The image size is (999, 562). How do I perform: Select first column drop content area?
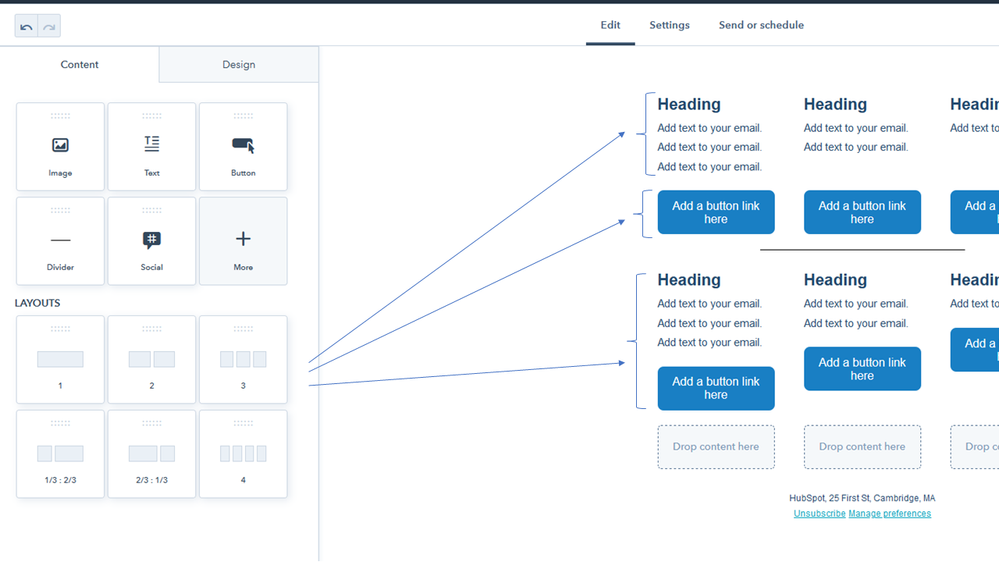click(x=715, y=447)
